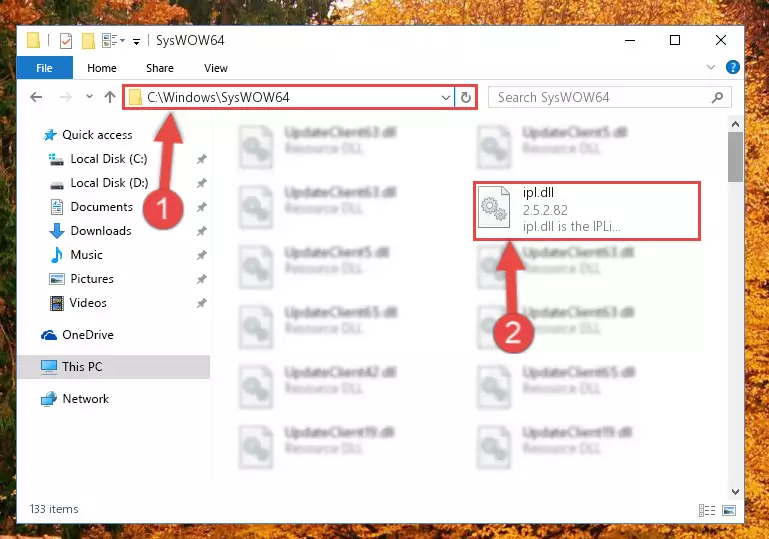The image size is (769, 539).
Task: Click the vertical scrollbar thumb
Action: tap(735, 157)
